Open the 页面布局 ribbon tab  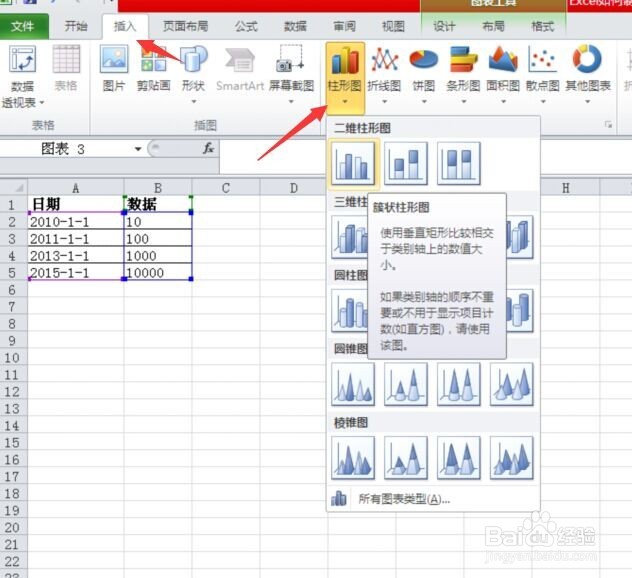point(185,27)
